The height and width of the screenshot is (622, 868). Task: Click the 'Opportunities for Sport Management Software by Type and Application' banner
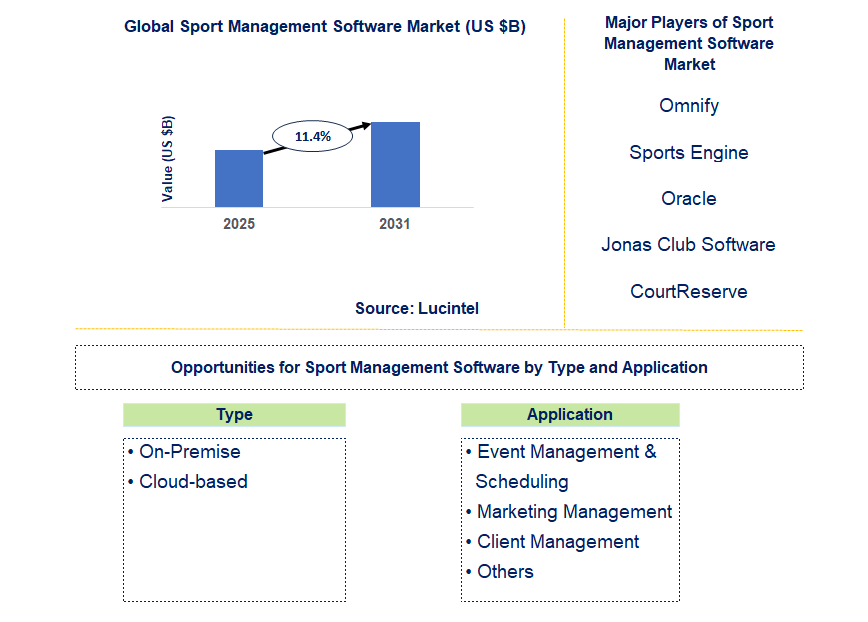440,367
